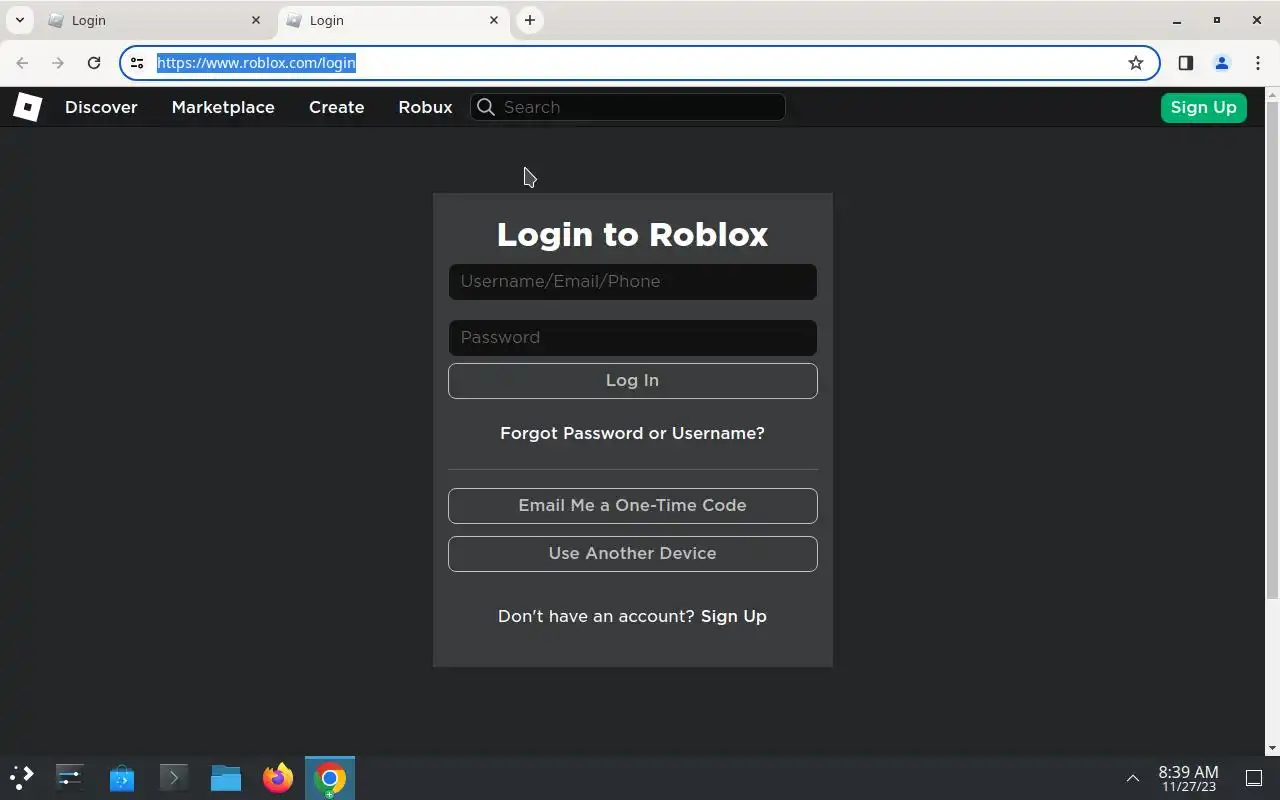Launch the Discover software store

click(x=122, y=777)
